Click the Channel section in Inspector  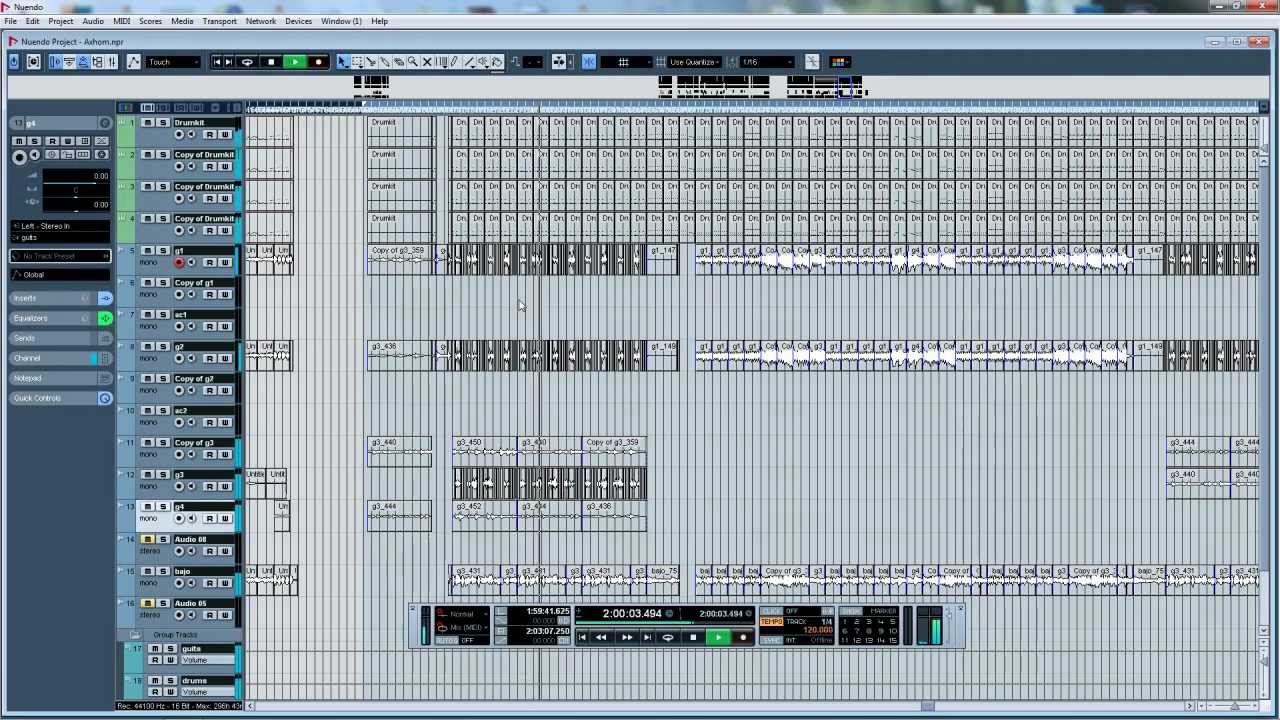tap(52, 358)
